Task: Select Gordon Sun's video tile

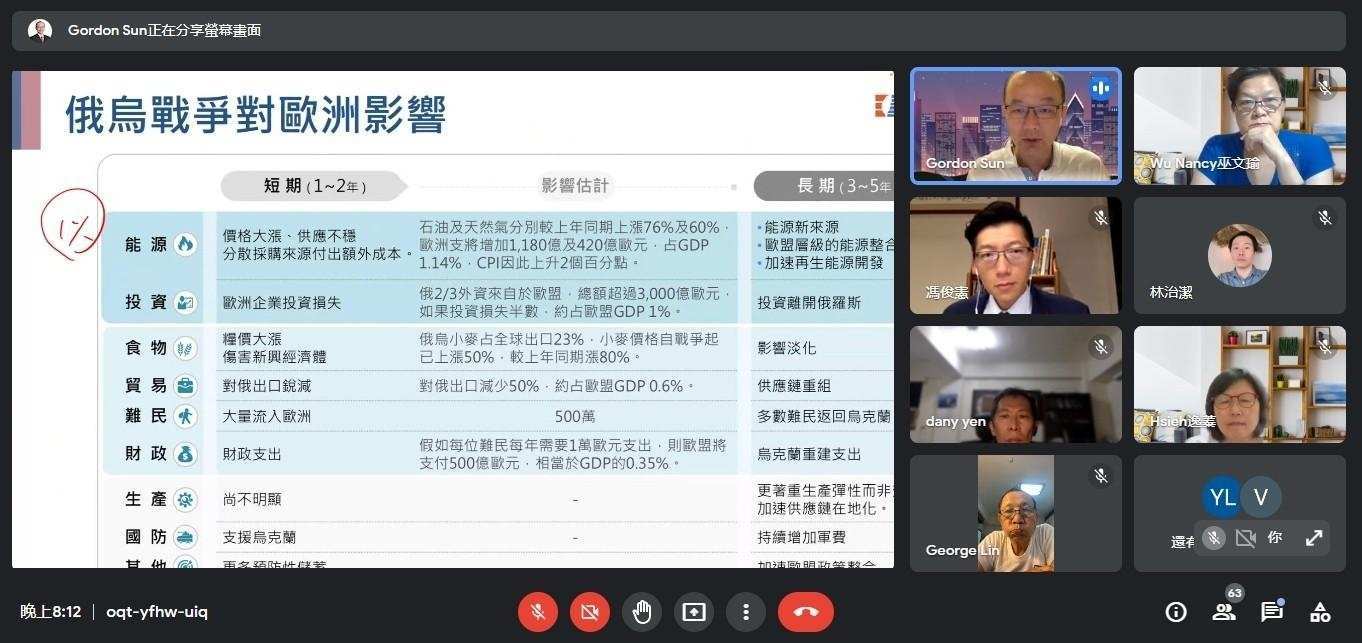Action: pyautogui.click(x=1015, y=126)
